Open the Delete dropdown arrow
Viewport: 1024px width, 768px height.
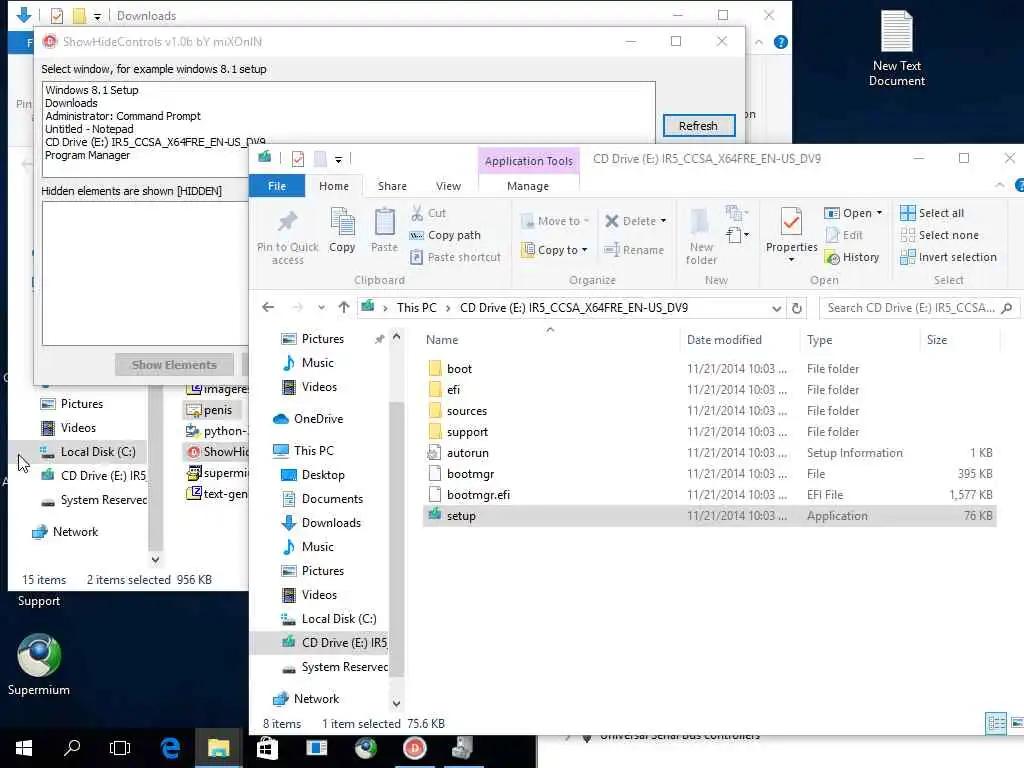[x=663, y=221]
